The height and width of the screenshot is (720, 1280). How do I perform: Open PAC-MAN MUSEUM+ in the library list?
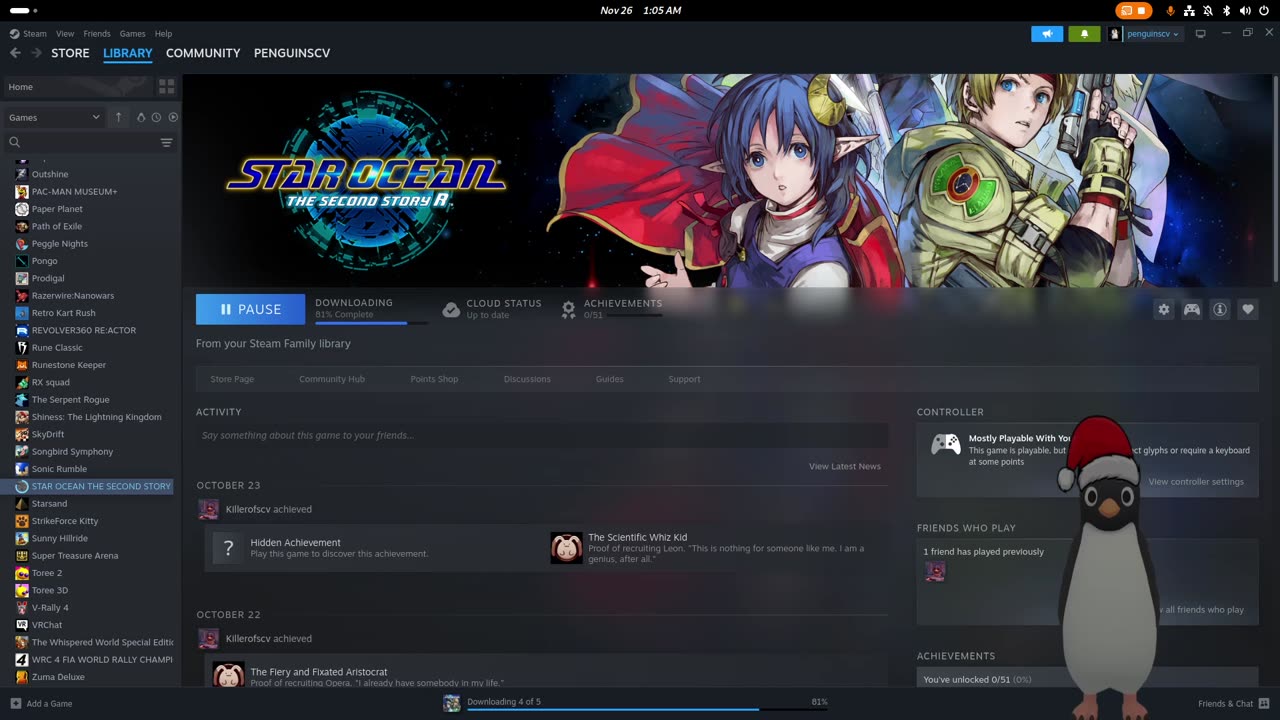pos(74,191)
